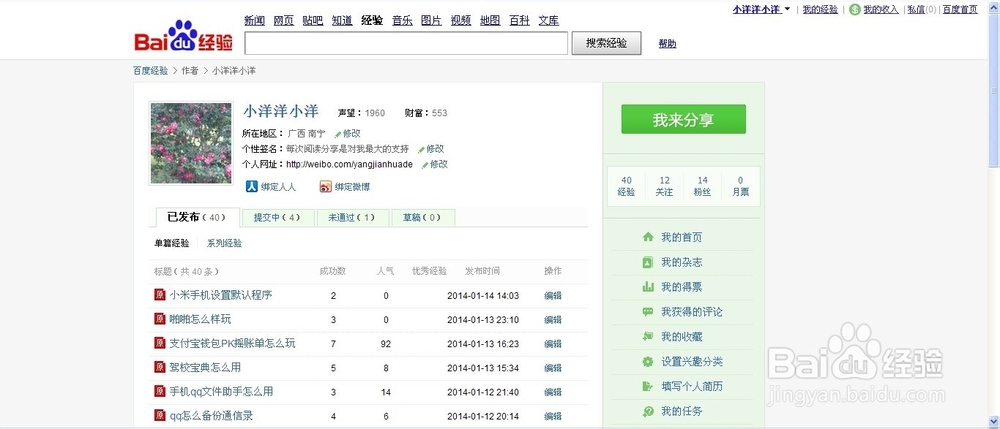The image size is (1000, 429).
Task: Click the 人气 value 92
Action: pos(385,344)
